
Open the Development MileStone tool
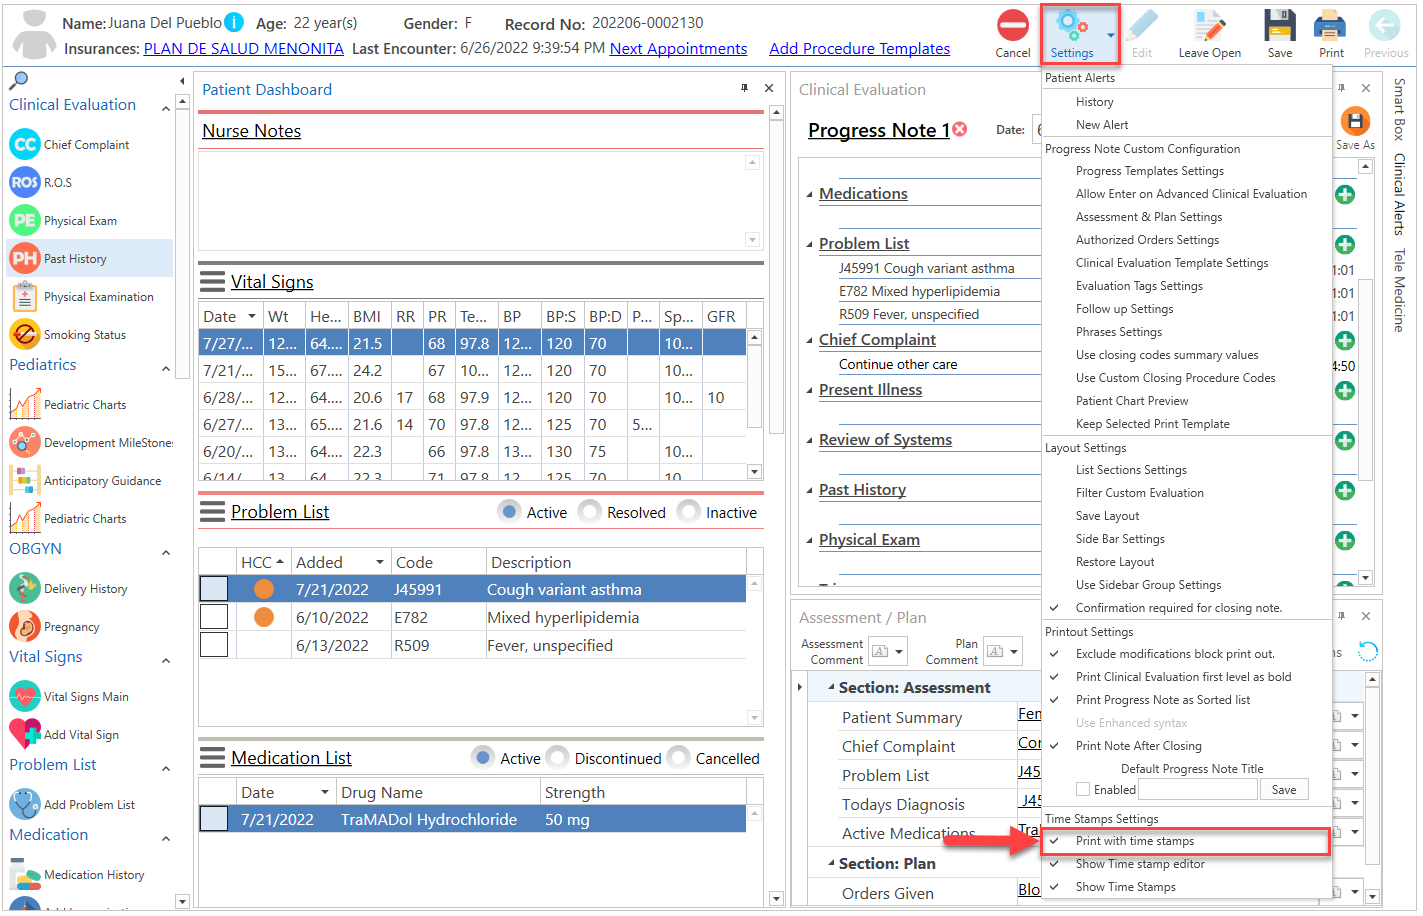tap(24, 441)
